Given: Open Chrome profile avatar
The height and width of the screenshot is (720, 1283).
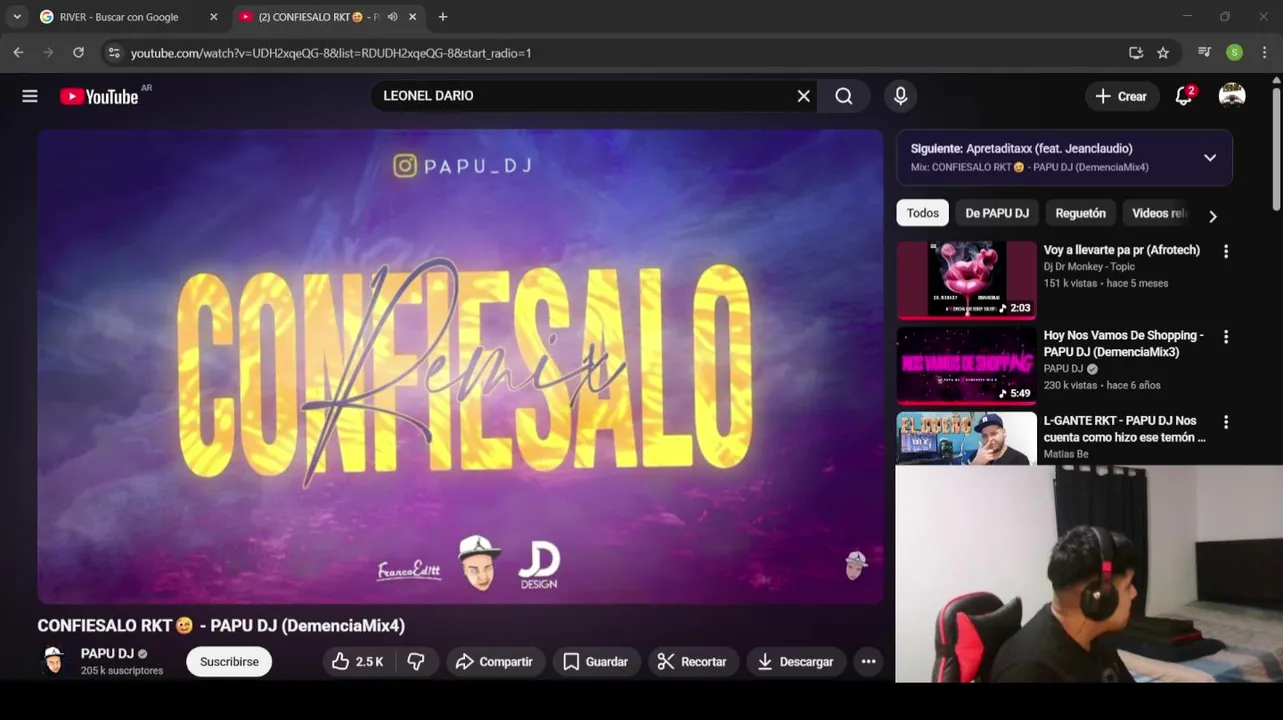Looking at the screenshot, I should pyautogui.click(x=1235, y=53).
